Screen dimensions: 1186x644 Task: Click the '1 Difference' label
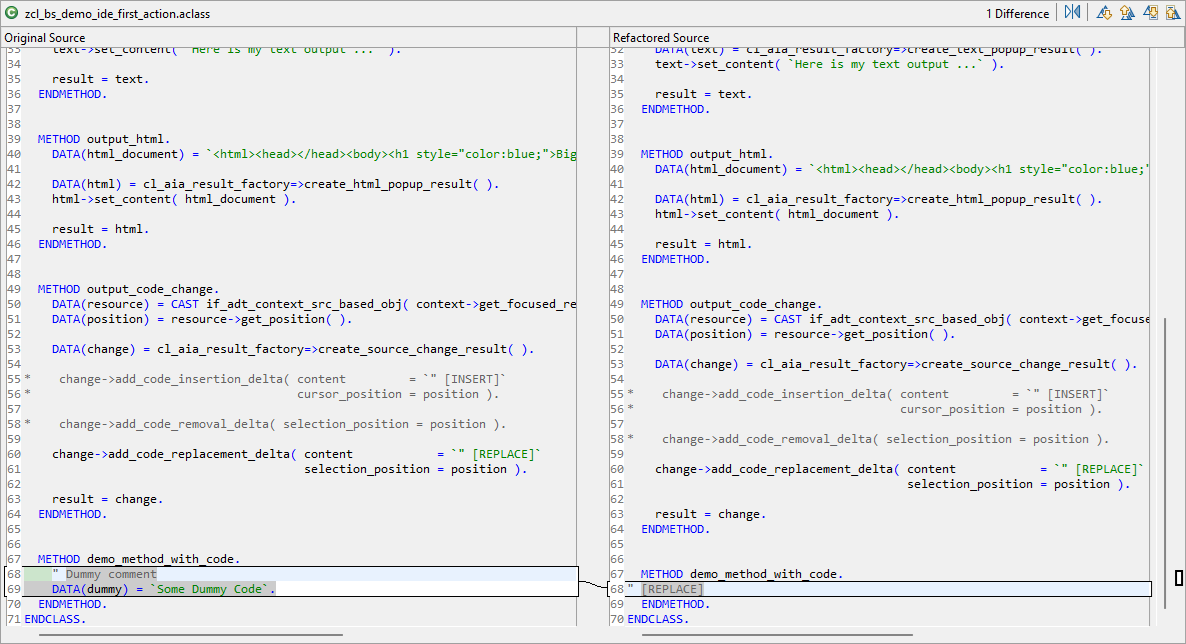click(x=1017, y=14)
